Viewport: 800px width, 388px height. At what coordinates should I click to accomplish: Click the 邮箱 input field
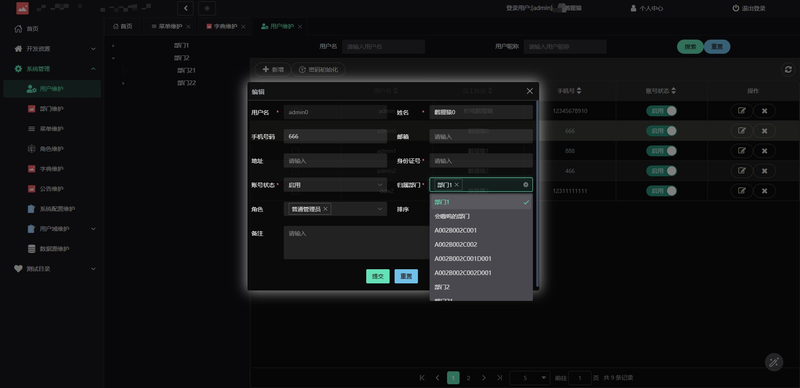click(481, 136)
